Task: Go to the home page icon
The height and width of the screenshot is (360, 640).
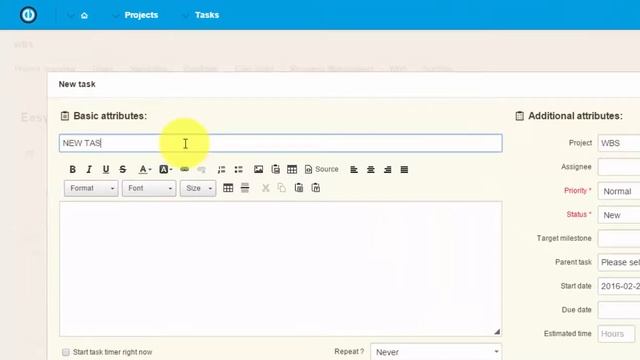Action: point(84,16)
